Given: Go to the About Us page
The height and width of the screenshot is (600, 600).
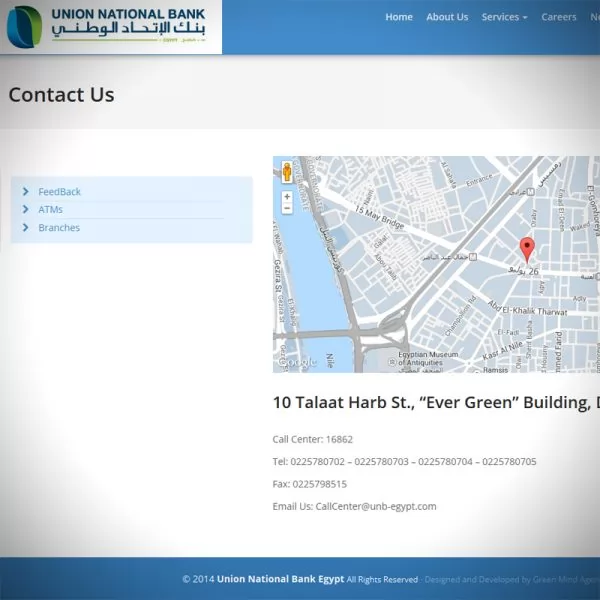Looking at the screenshot, I should tap(447, 17).
